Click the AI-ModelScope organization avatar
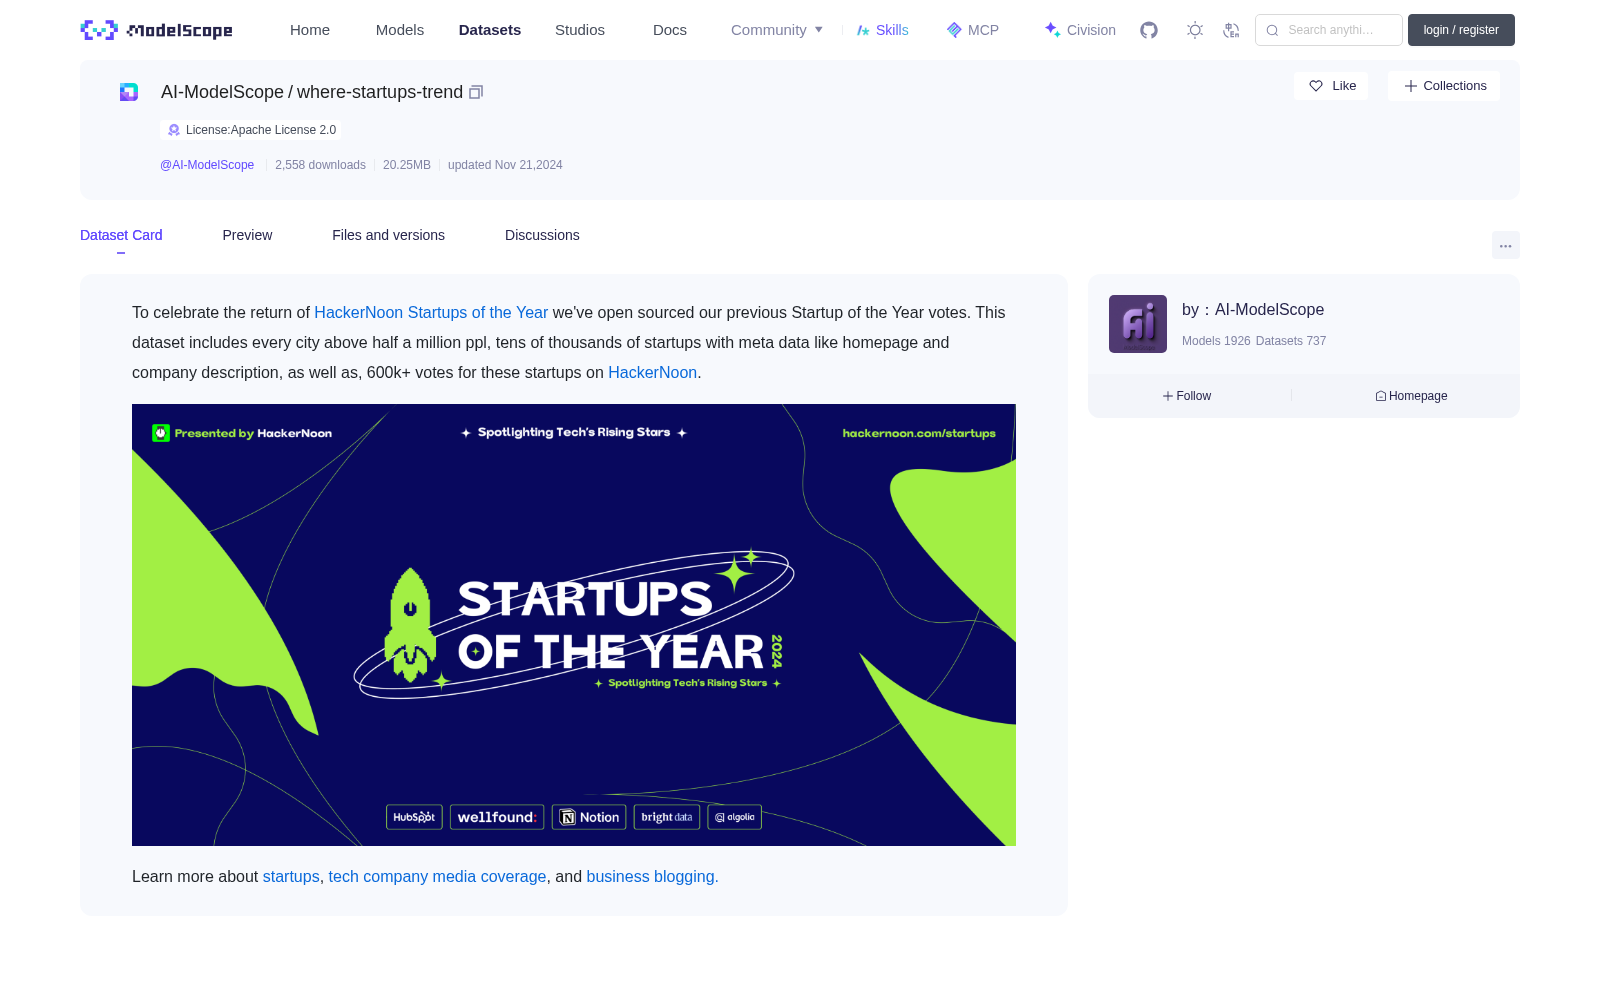This screenshot has height=1000, width=1600. tap(1138, 324)
